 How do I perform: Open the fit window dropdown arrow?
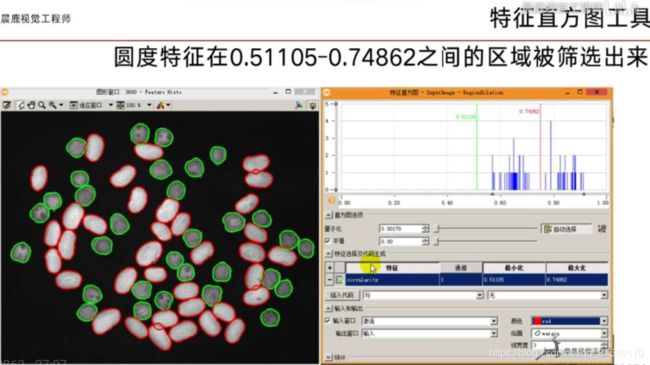[x=111, y=105]
